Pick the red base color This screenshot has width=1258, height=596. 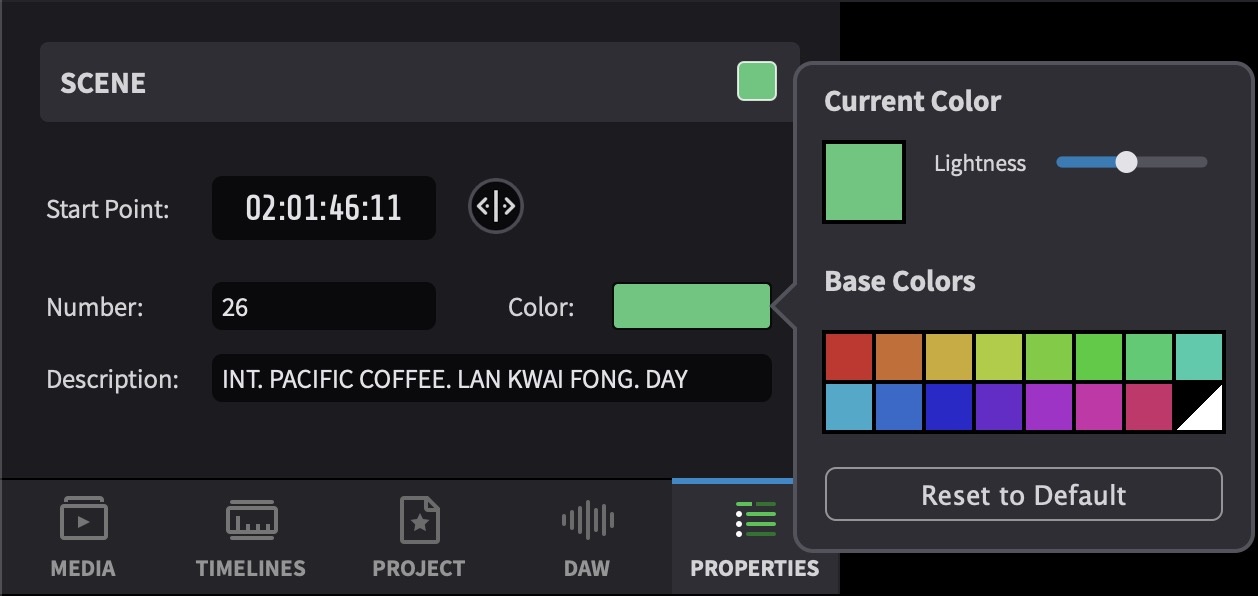coord(849,357)
